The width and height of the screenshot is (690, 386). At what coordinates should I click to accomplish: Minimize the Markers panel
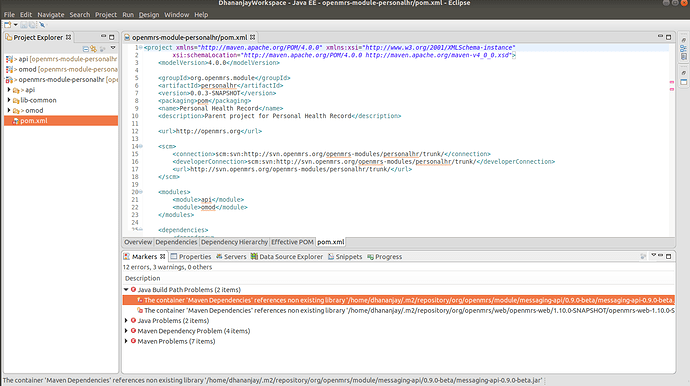coord(661,255)
